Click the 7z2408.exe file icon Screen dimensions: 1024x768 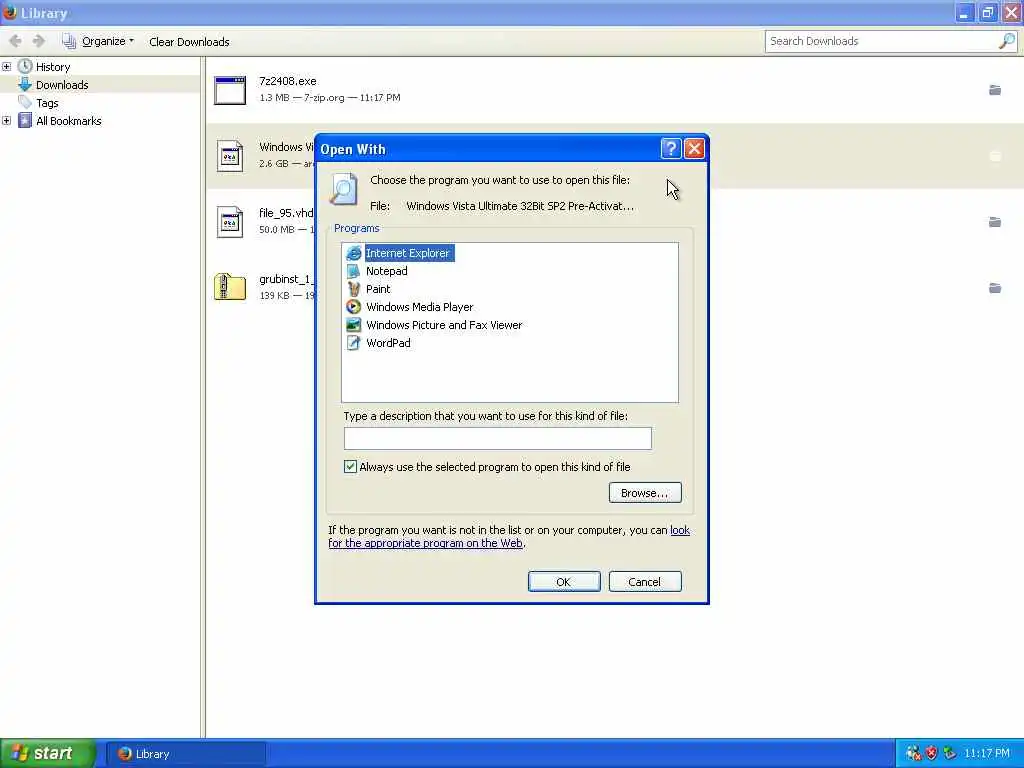tap(230, 90)
